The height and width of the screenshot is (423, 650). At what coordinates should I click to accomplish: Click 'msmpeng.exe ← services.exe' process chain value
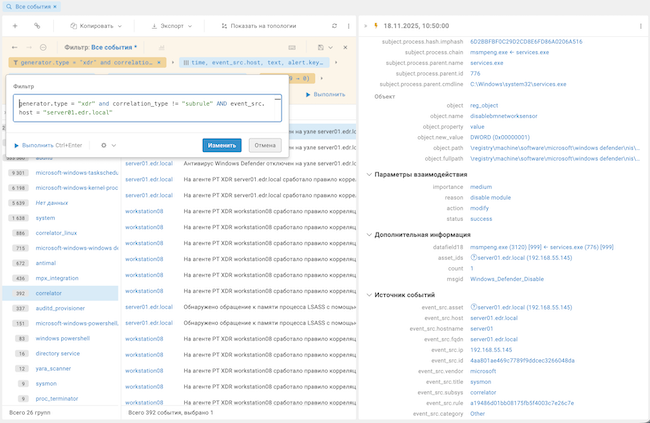[x=509, y=52]
